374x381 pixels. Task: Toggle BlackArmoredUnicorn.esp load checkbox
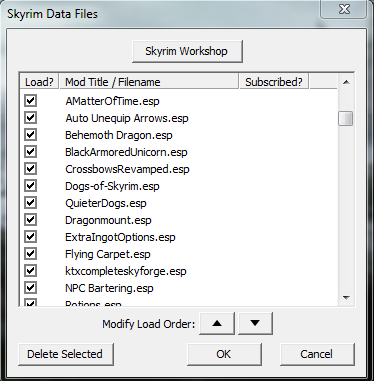pyautogui.click(x=30, y=152)
